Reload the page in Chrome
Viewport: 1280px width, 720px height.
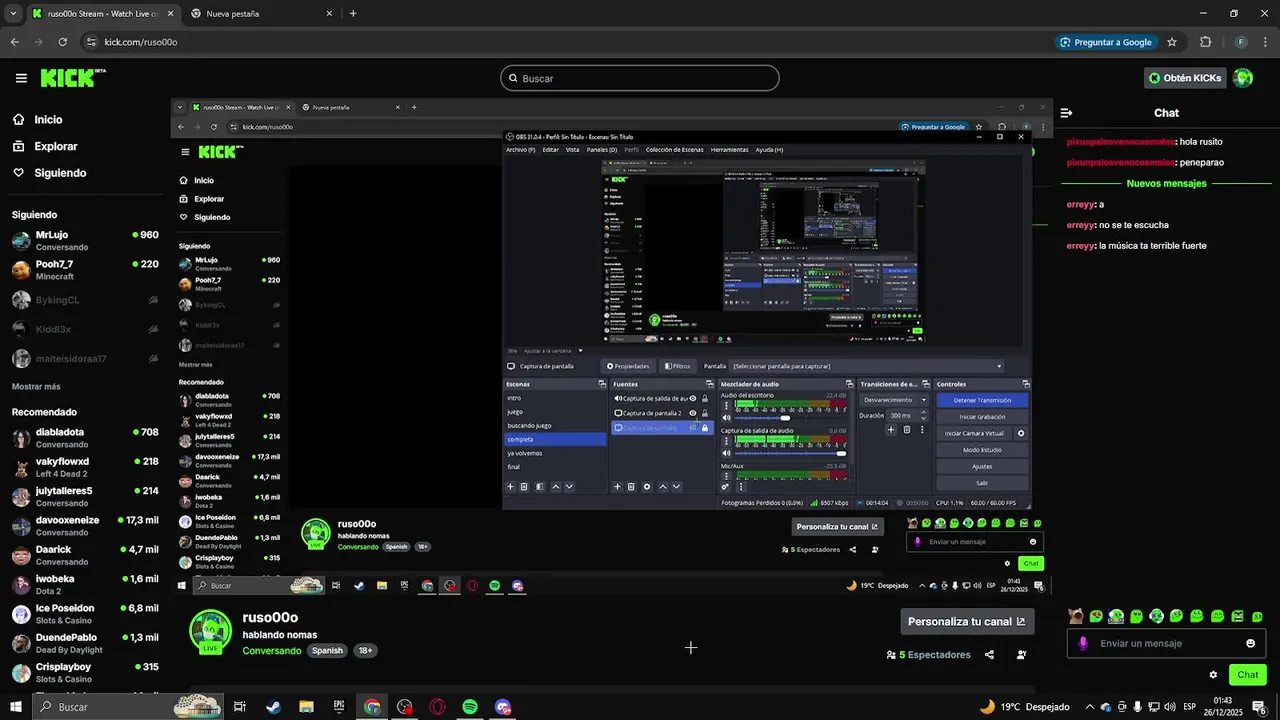pyautogui.click(x=63, y=42)
